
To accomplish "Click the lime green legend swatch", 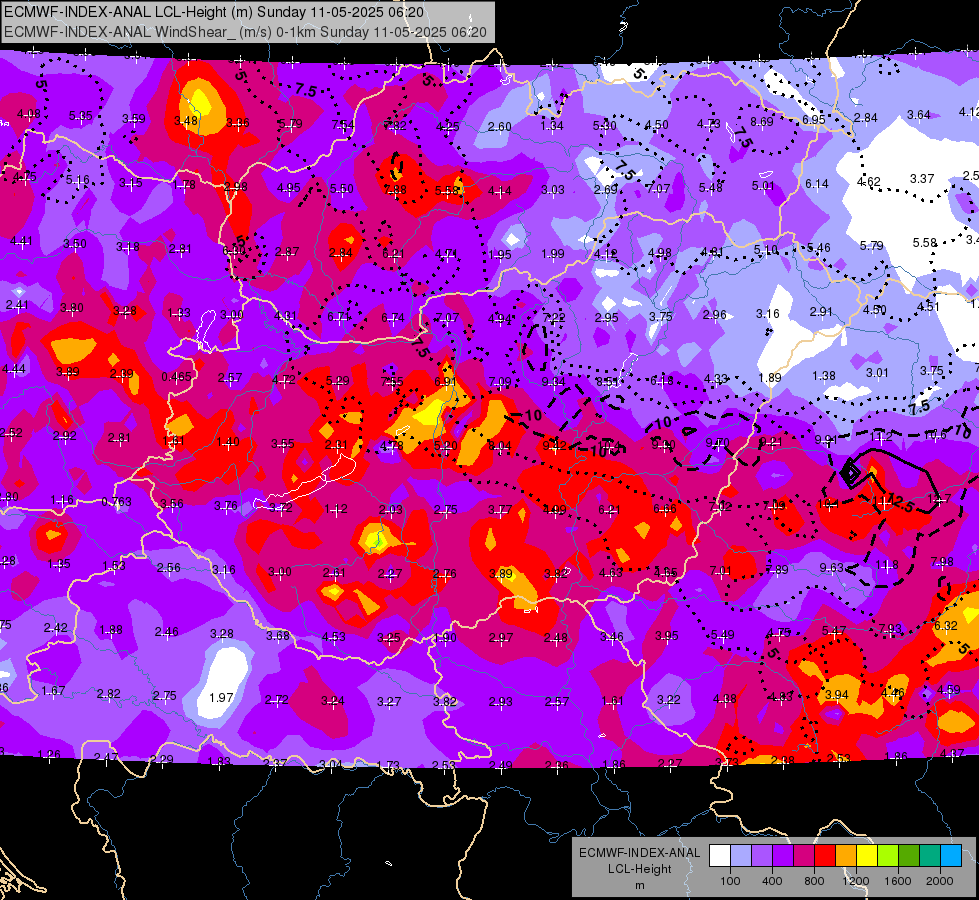I will pyautogui.click(x=888, y=856).
